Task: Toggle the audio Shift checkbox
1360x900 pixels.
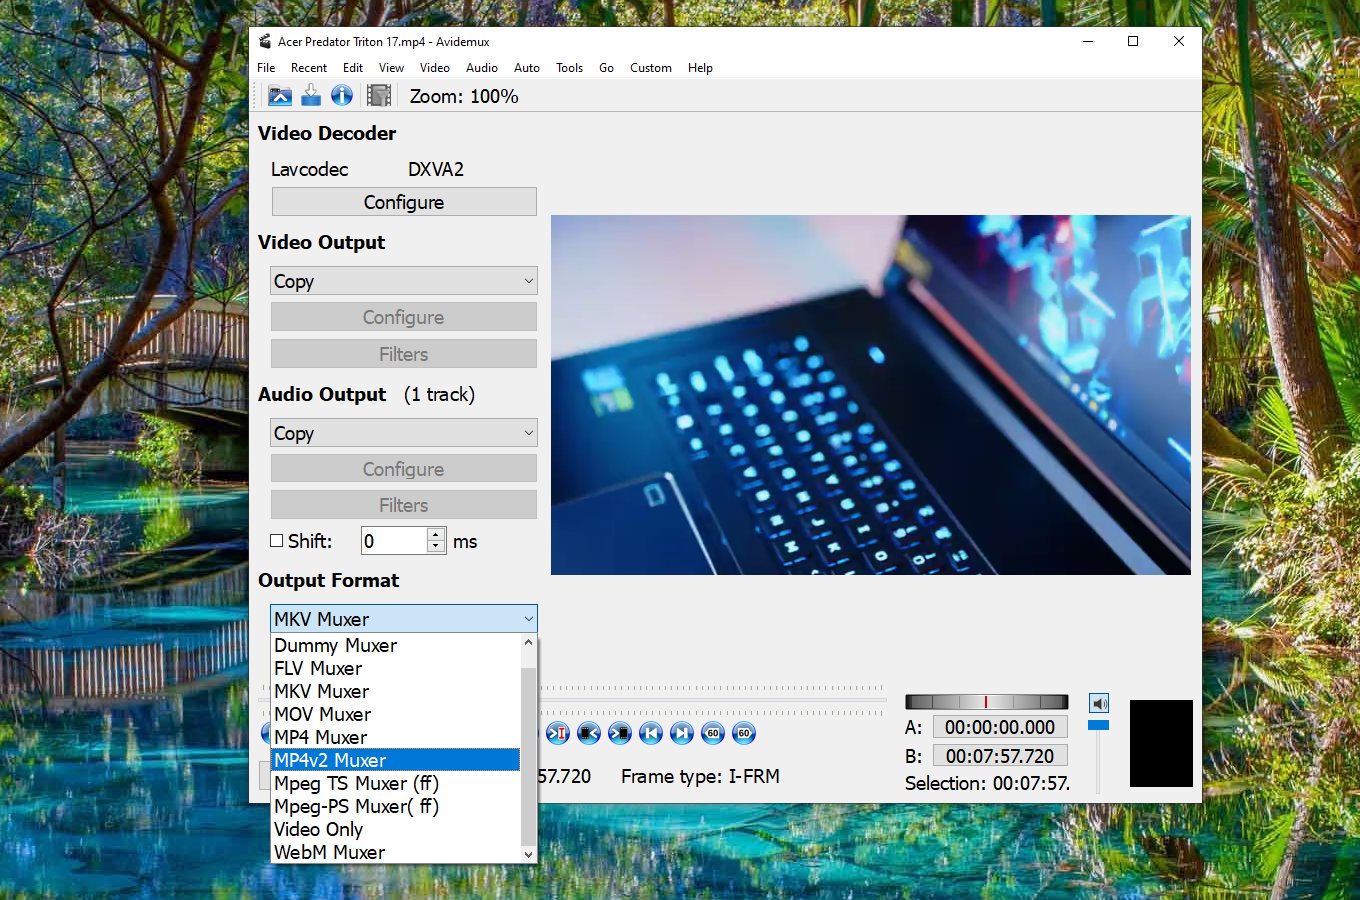Action: 277,541
